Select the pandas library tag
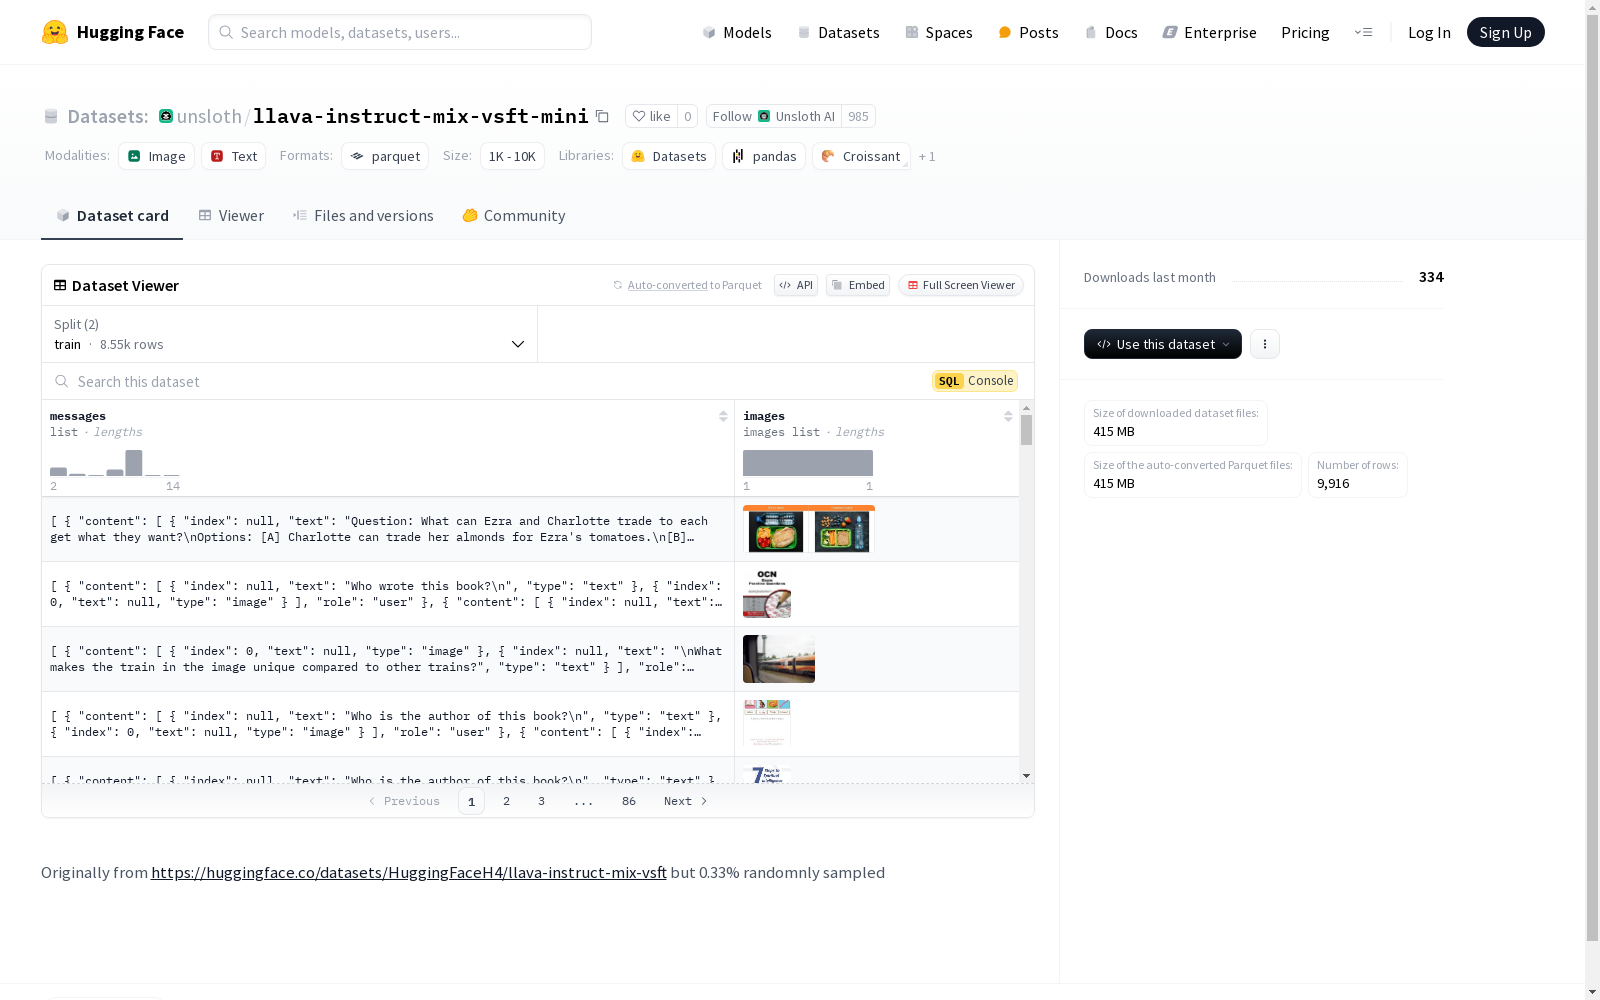The width and height of the screenshot is (1600, 1000). click(764, 156)
